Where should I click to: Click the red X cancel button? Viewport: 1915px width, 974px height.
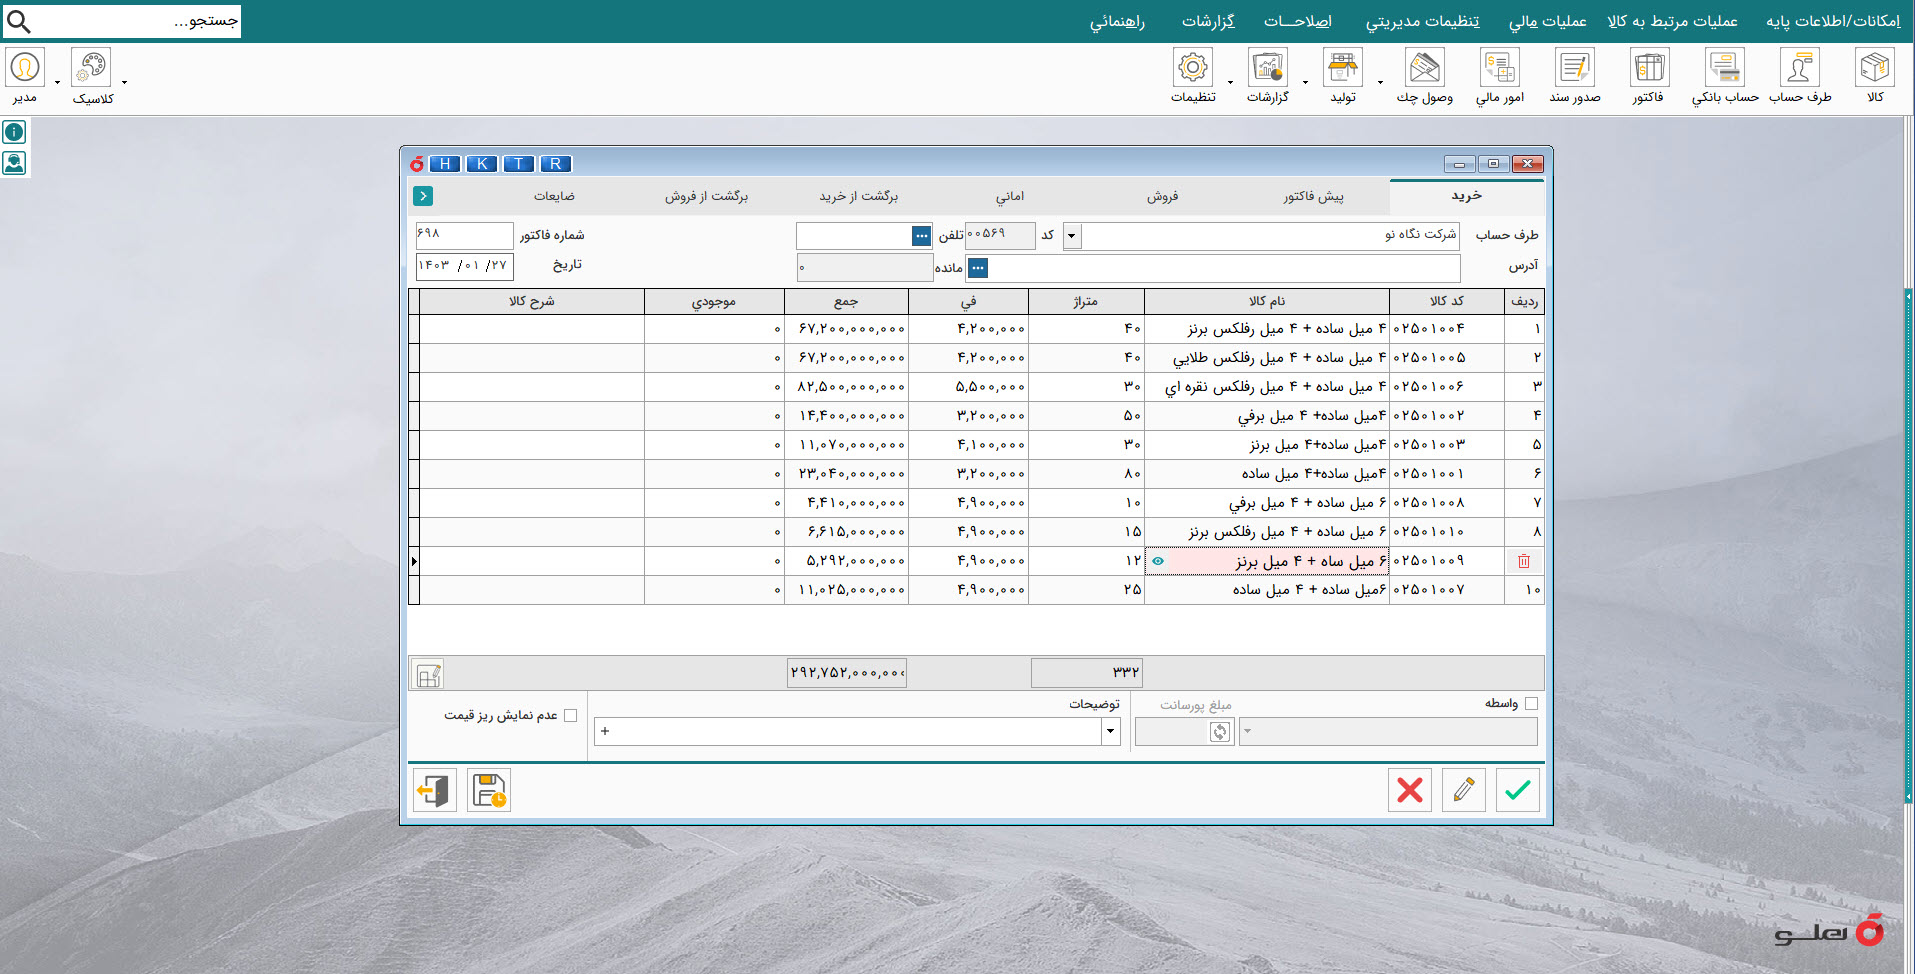pyautogui.click(x=1410, y=790)
